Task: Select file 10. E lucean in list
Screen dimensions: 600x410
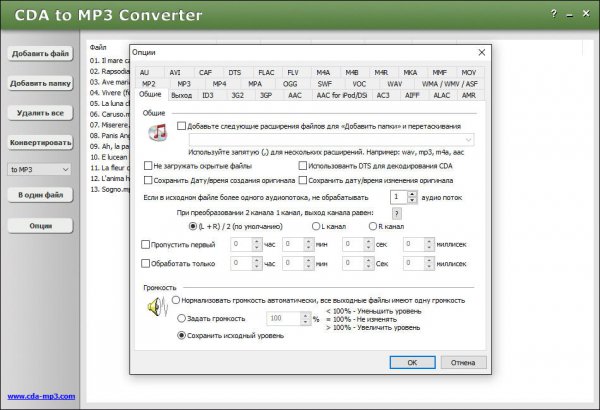Action: pos(109,157)
